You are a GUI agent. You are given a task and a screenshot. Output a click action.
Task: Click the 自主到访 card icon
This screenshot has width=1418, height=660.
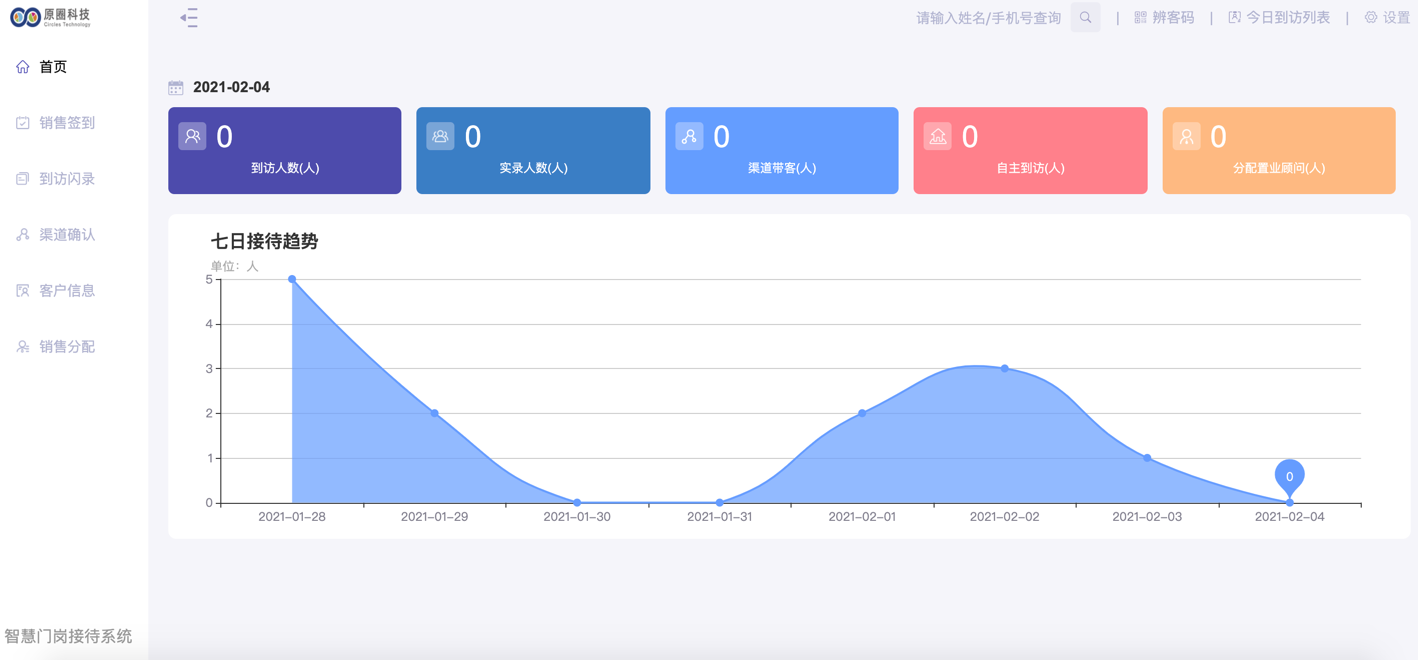(937, 136)
